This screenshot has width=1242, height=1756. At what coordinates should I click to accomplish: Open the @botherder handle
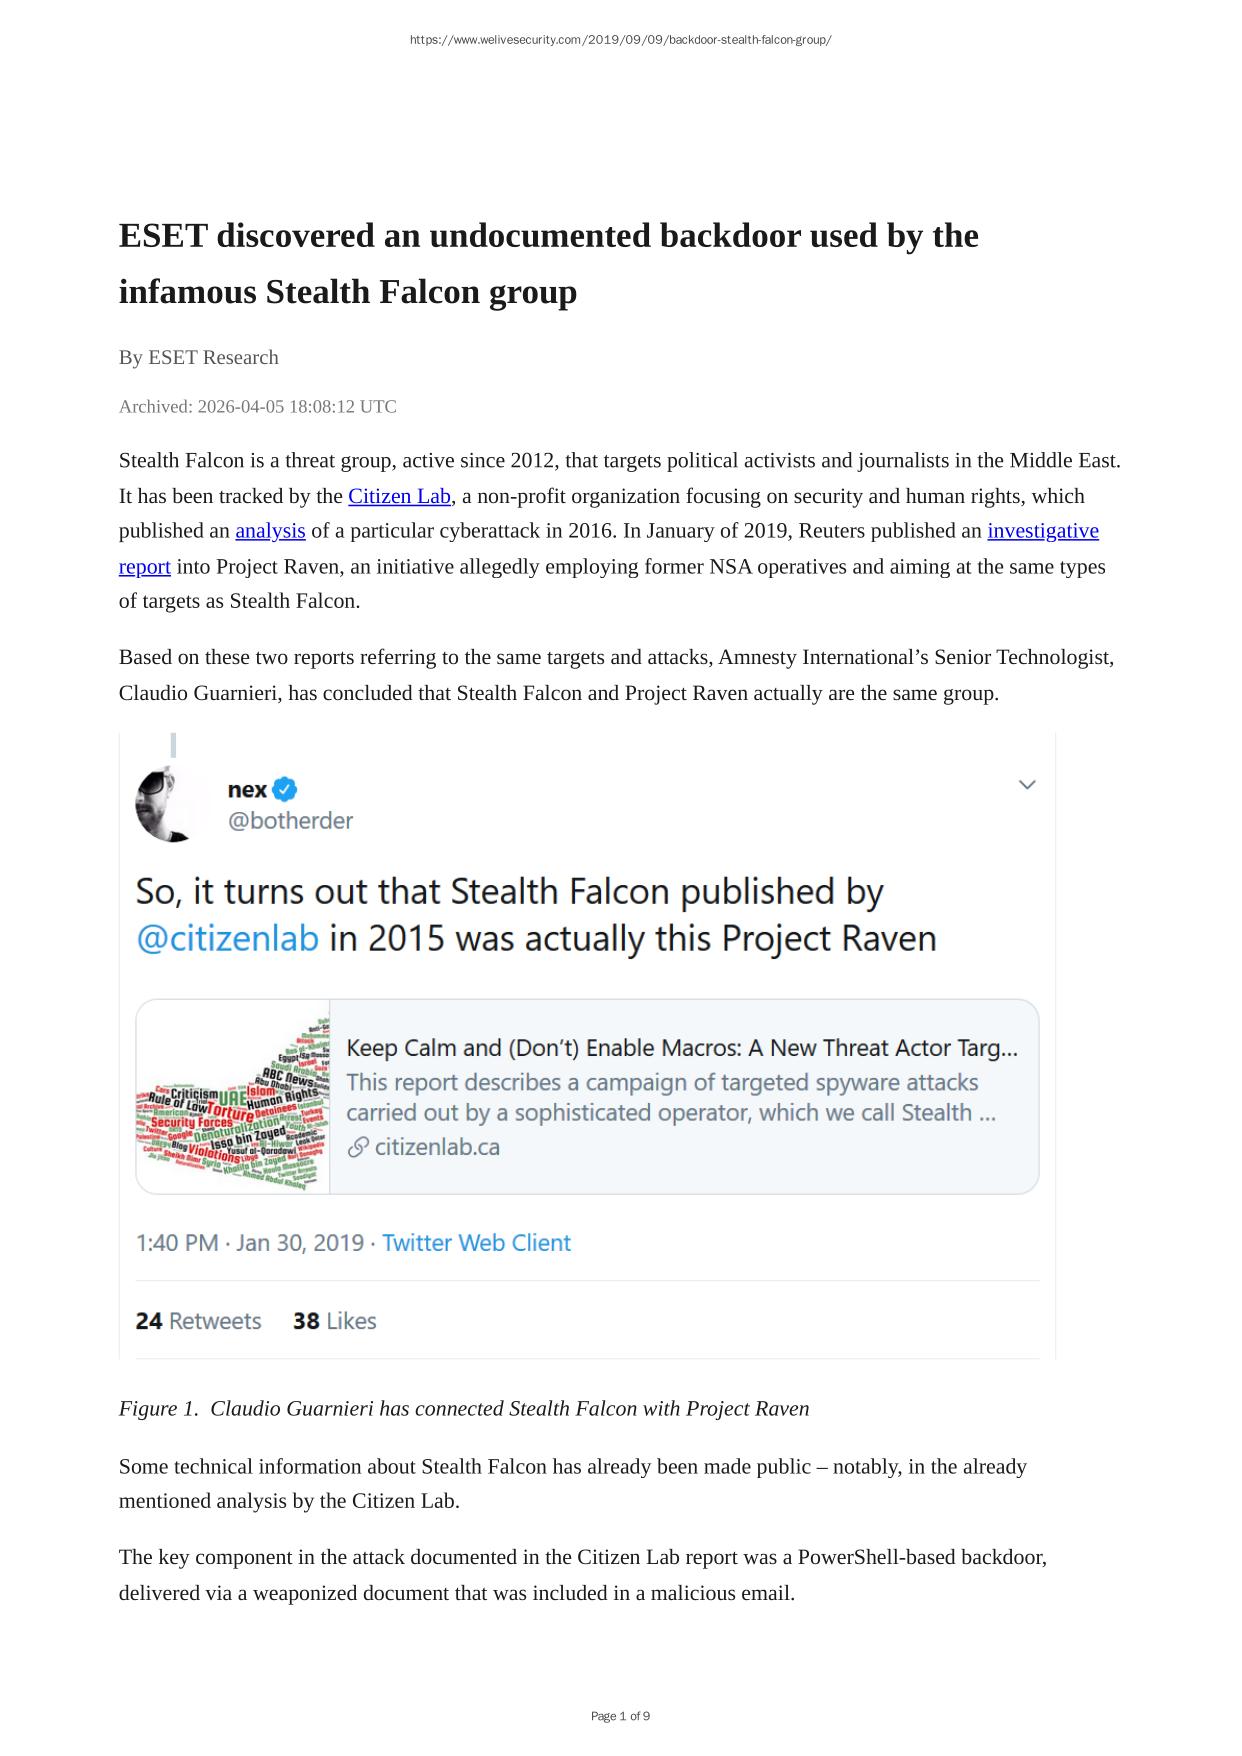[290, 821]
